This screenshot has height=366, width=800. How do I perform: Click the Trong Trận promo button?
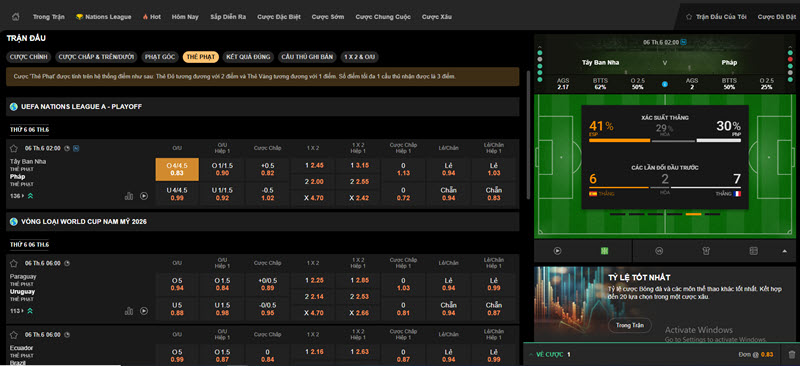(630, 325)
